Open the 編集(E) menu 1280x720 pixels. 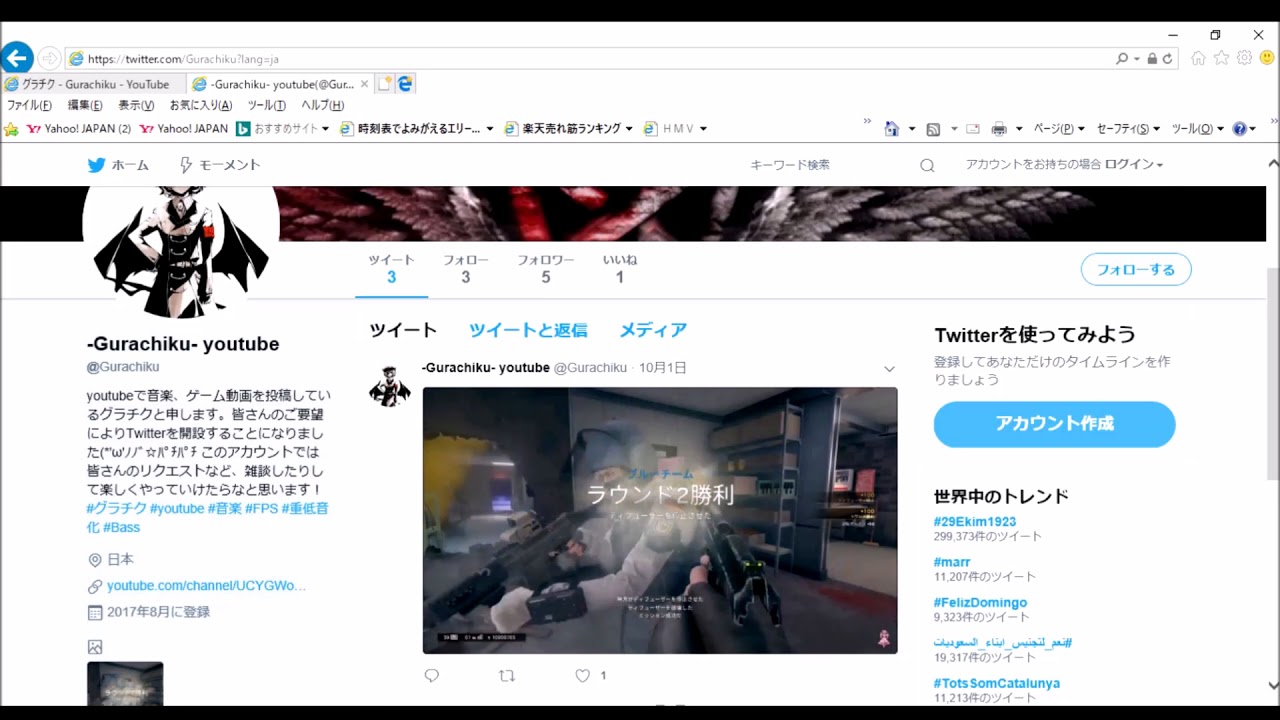coord(85,105)
